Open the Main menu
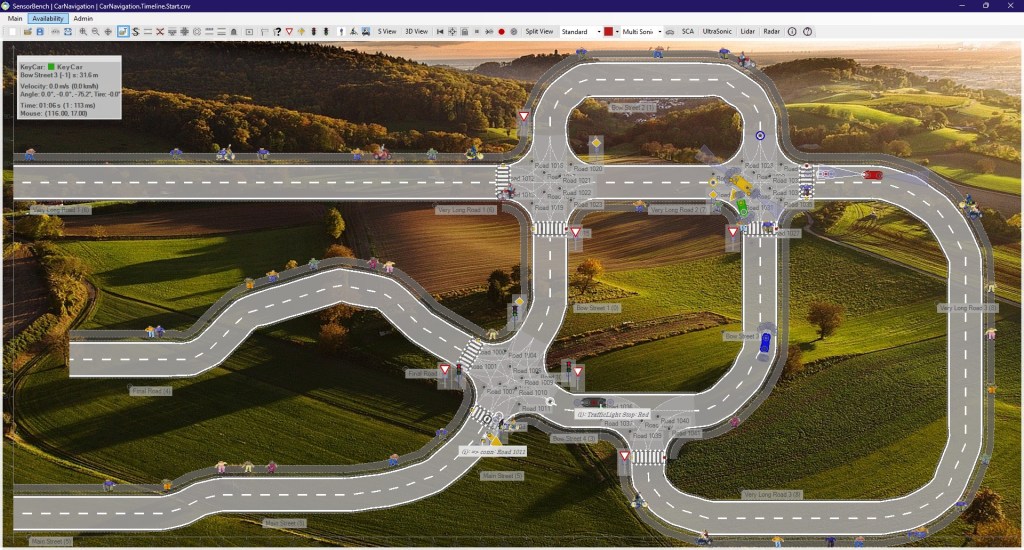The image size is (1024, 550). [15, 19]
